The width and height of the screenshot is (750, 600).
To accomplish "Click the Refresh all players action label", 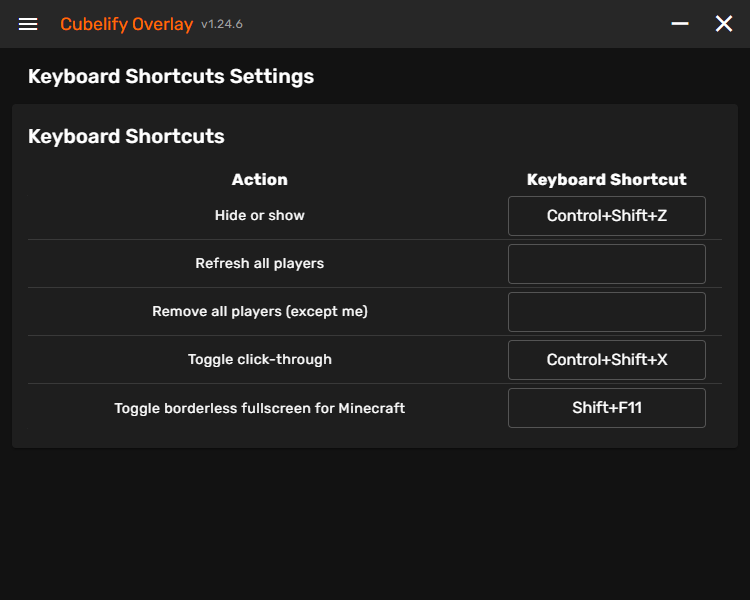I will 260,264.
